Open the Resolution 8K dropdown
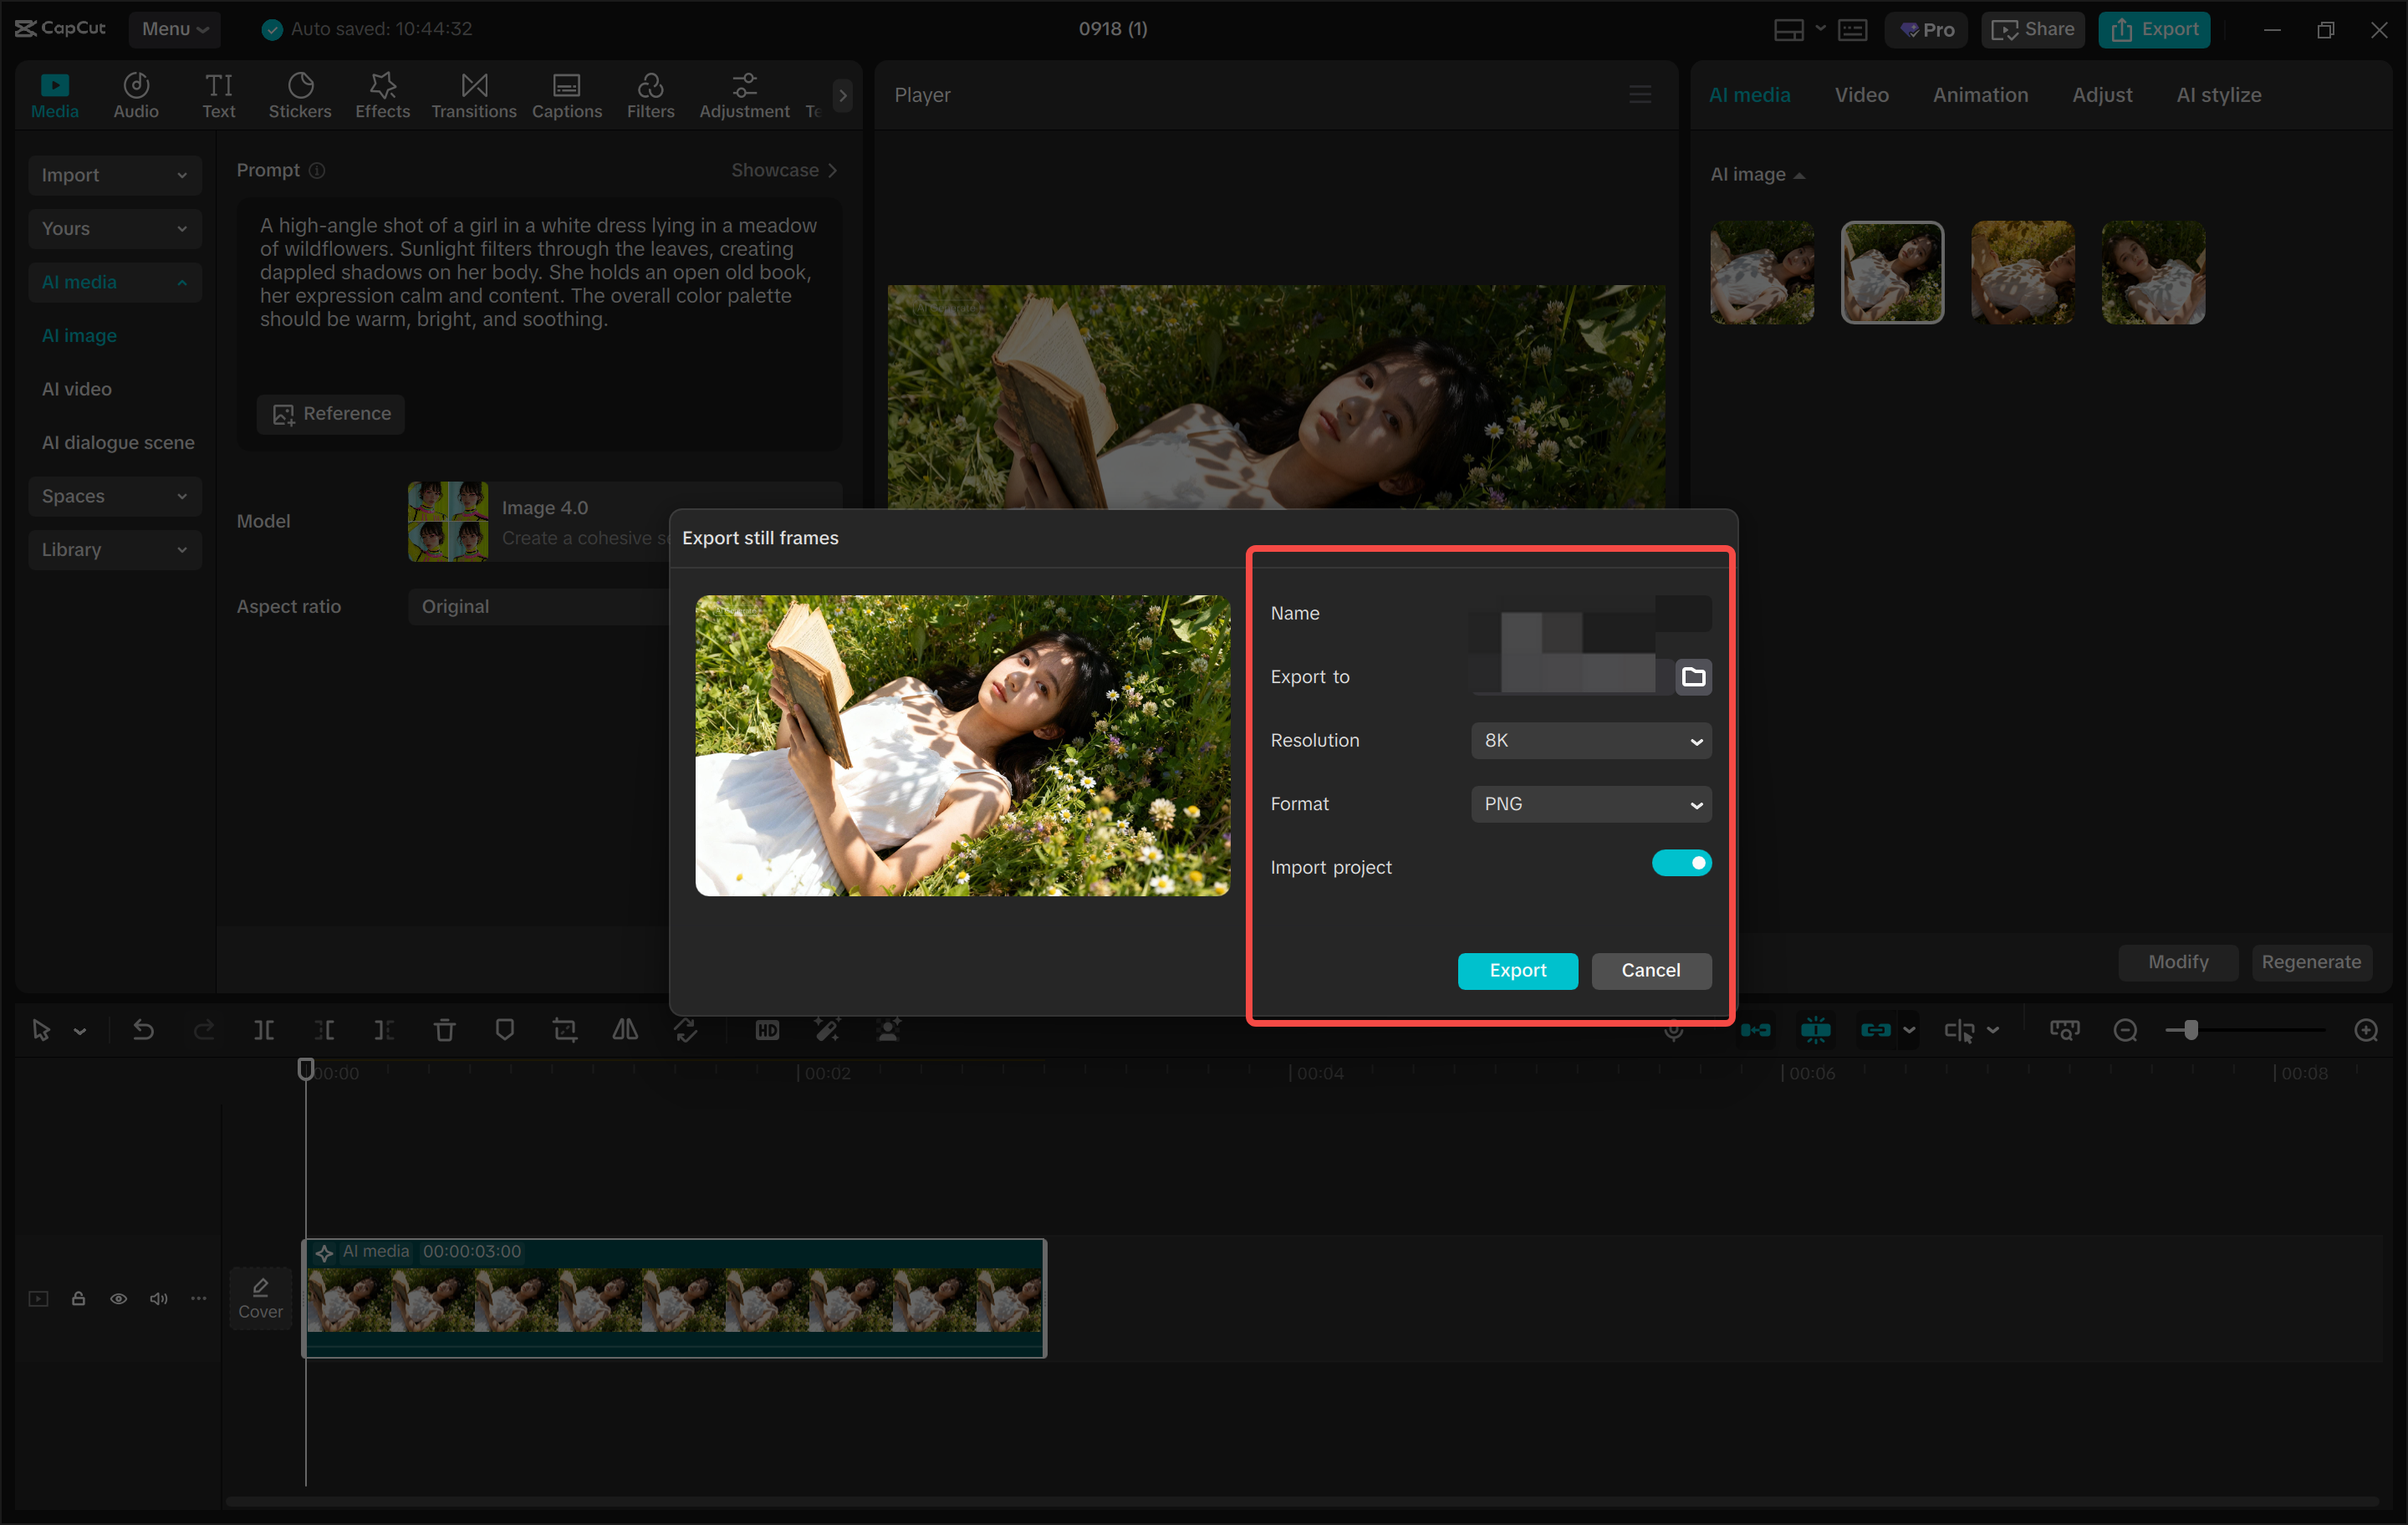Screen dimensions: 2408x1525 click(1590, 741)
